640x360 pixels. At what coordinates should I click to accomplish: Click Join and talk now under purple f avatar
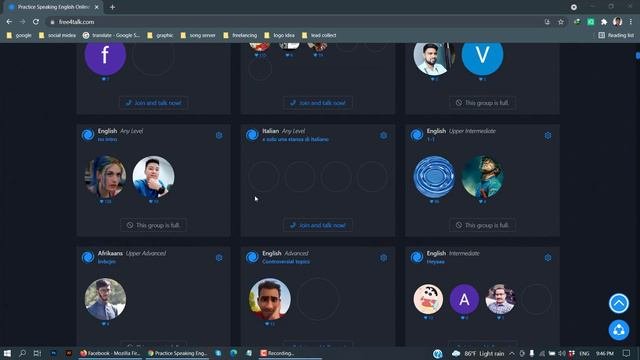pos(153,103)
